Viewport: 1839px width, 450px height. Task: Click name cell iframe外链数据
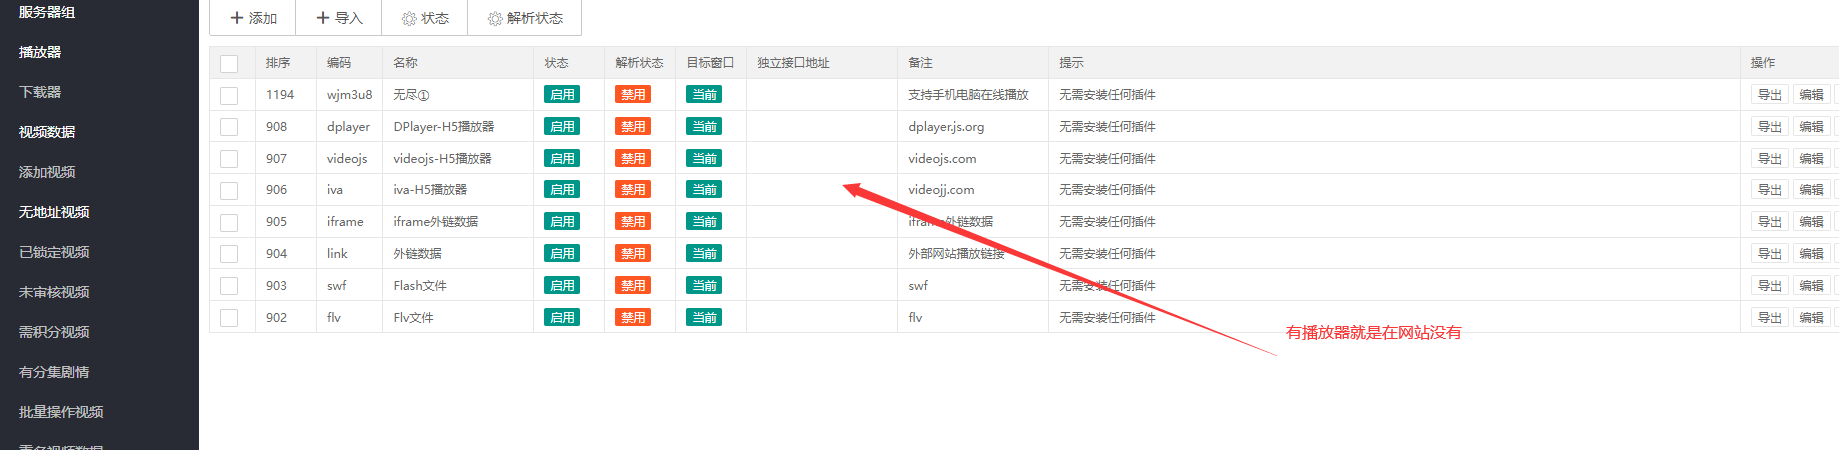(x=435, y=222)
